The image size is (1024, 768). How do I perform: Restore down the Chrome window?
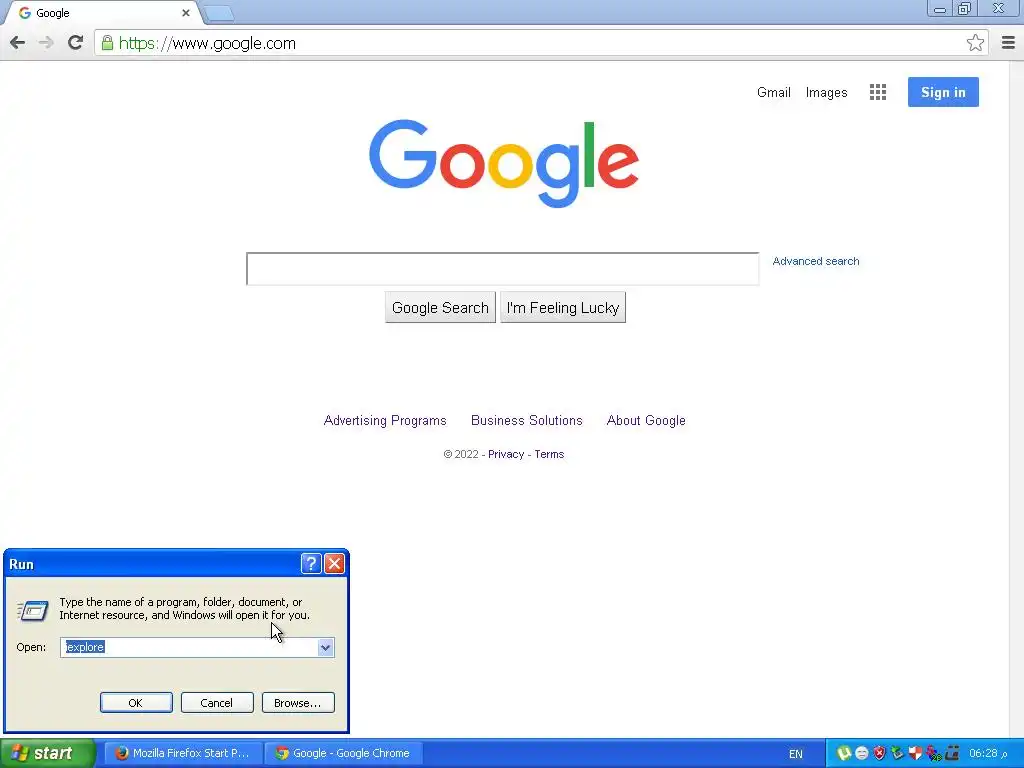point(965,9)
